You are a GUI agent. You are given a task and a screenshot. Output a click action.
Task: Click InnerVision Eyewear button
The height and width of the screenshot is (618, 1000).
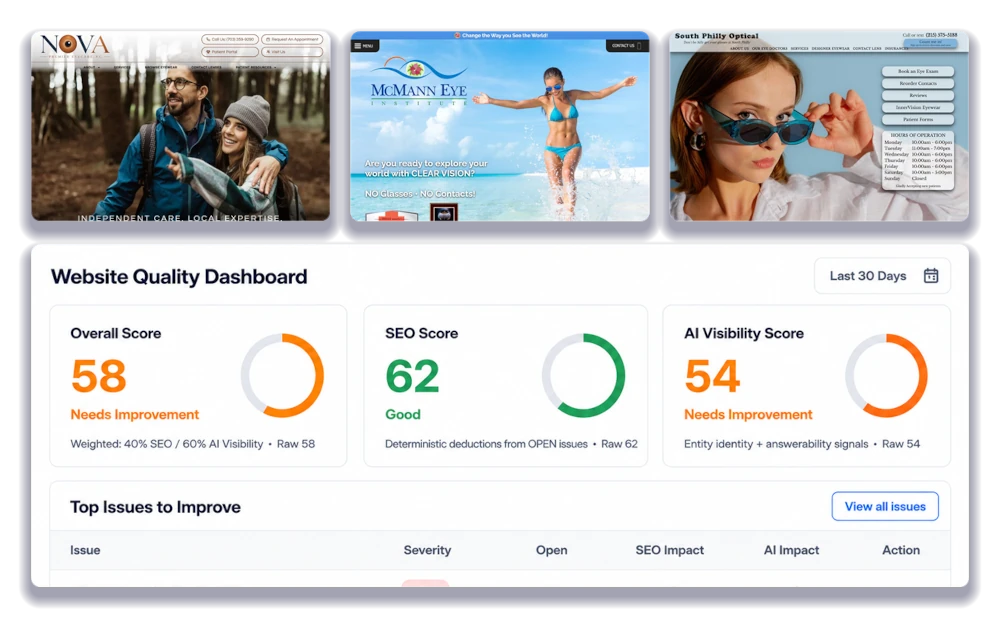click(918, 108)
